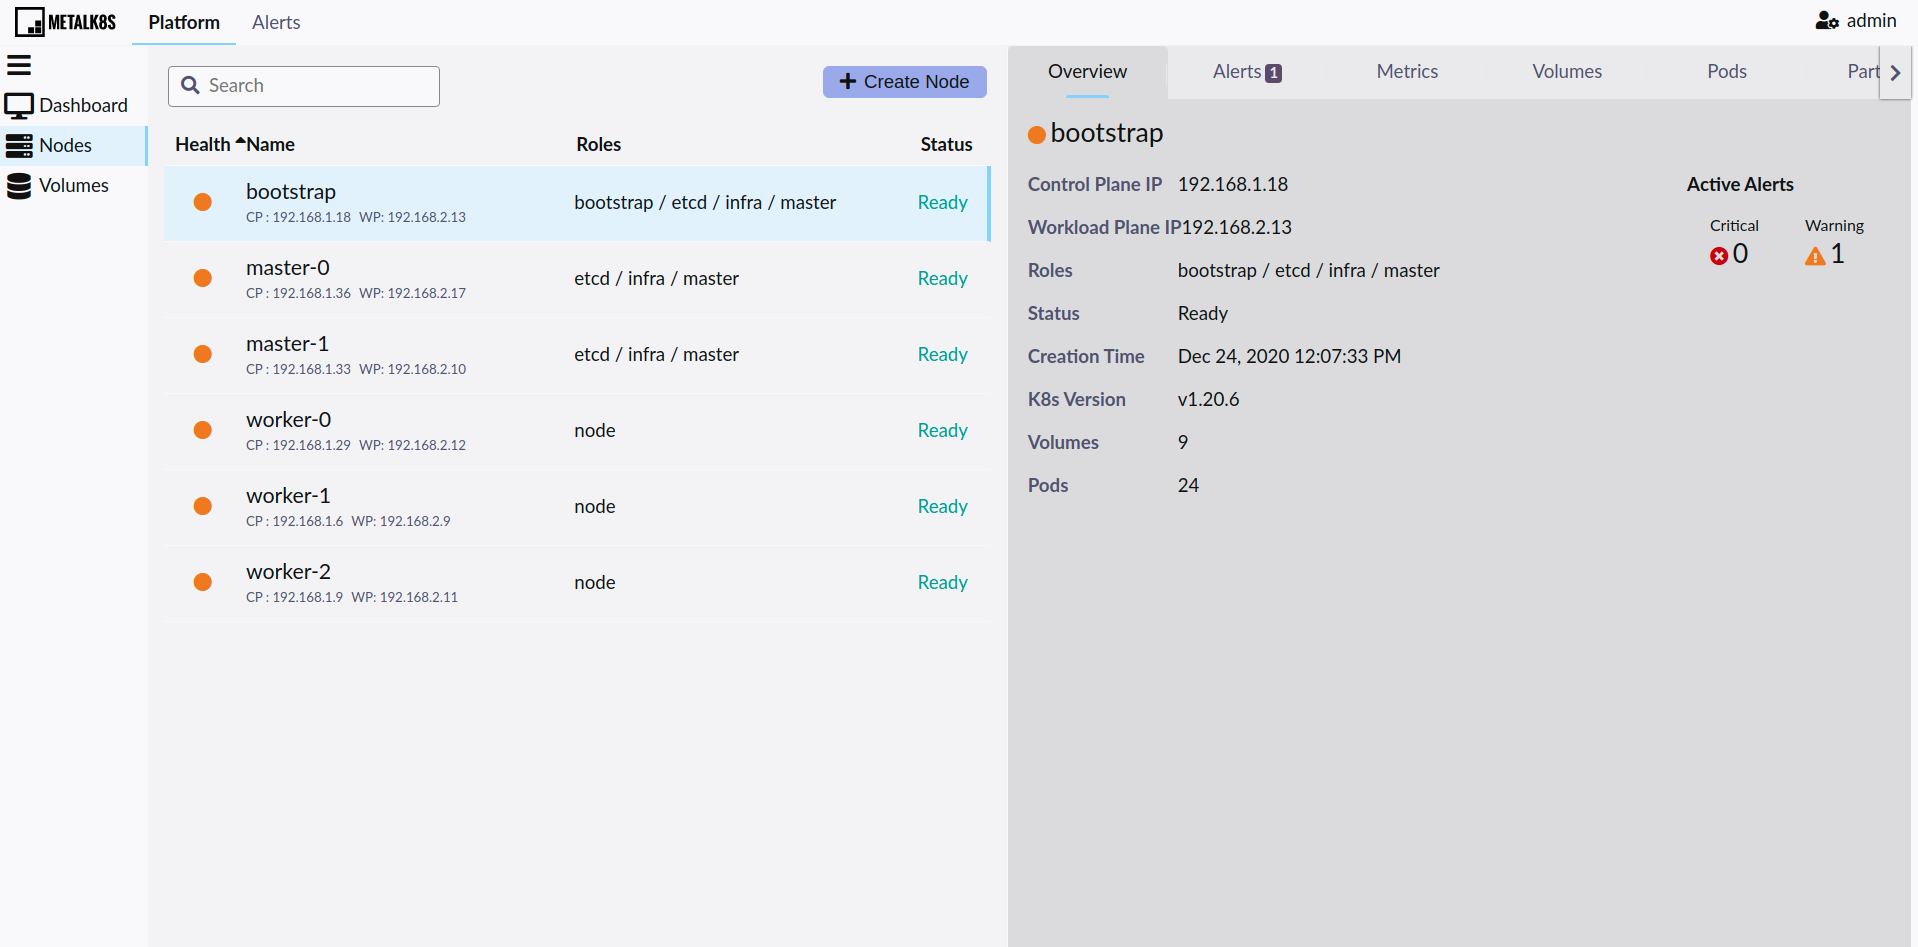Screen dimensions: 1918x947
Task: Switch to the Pods tab
Action: 1727,72
